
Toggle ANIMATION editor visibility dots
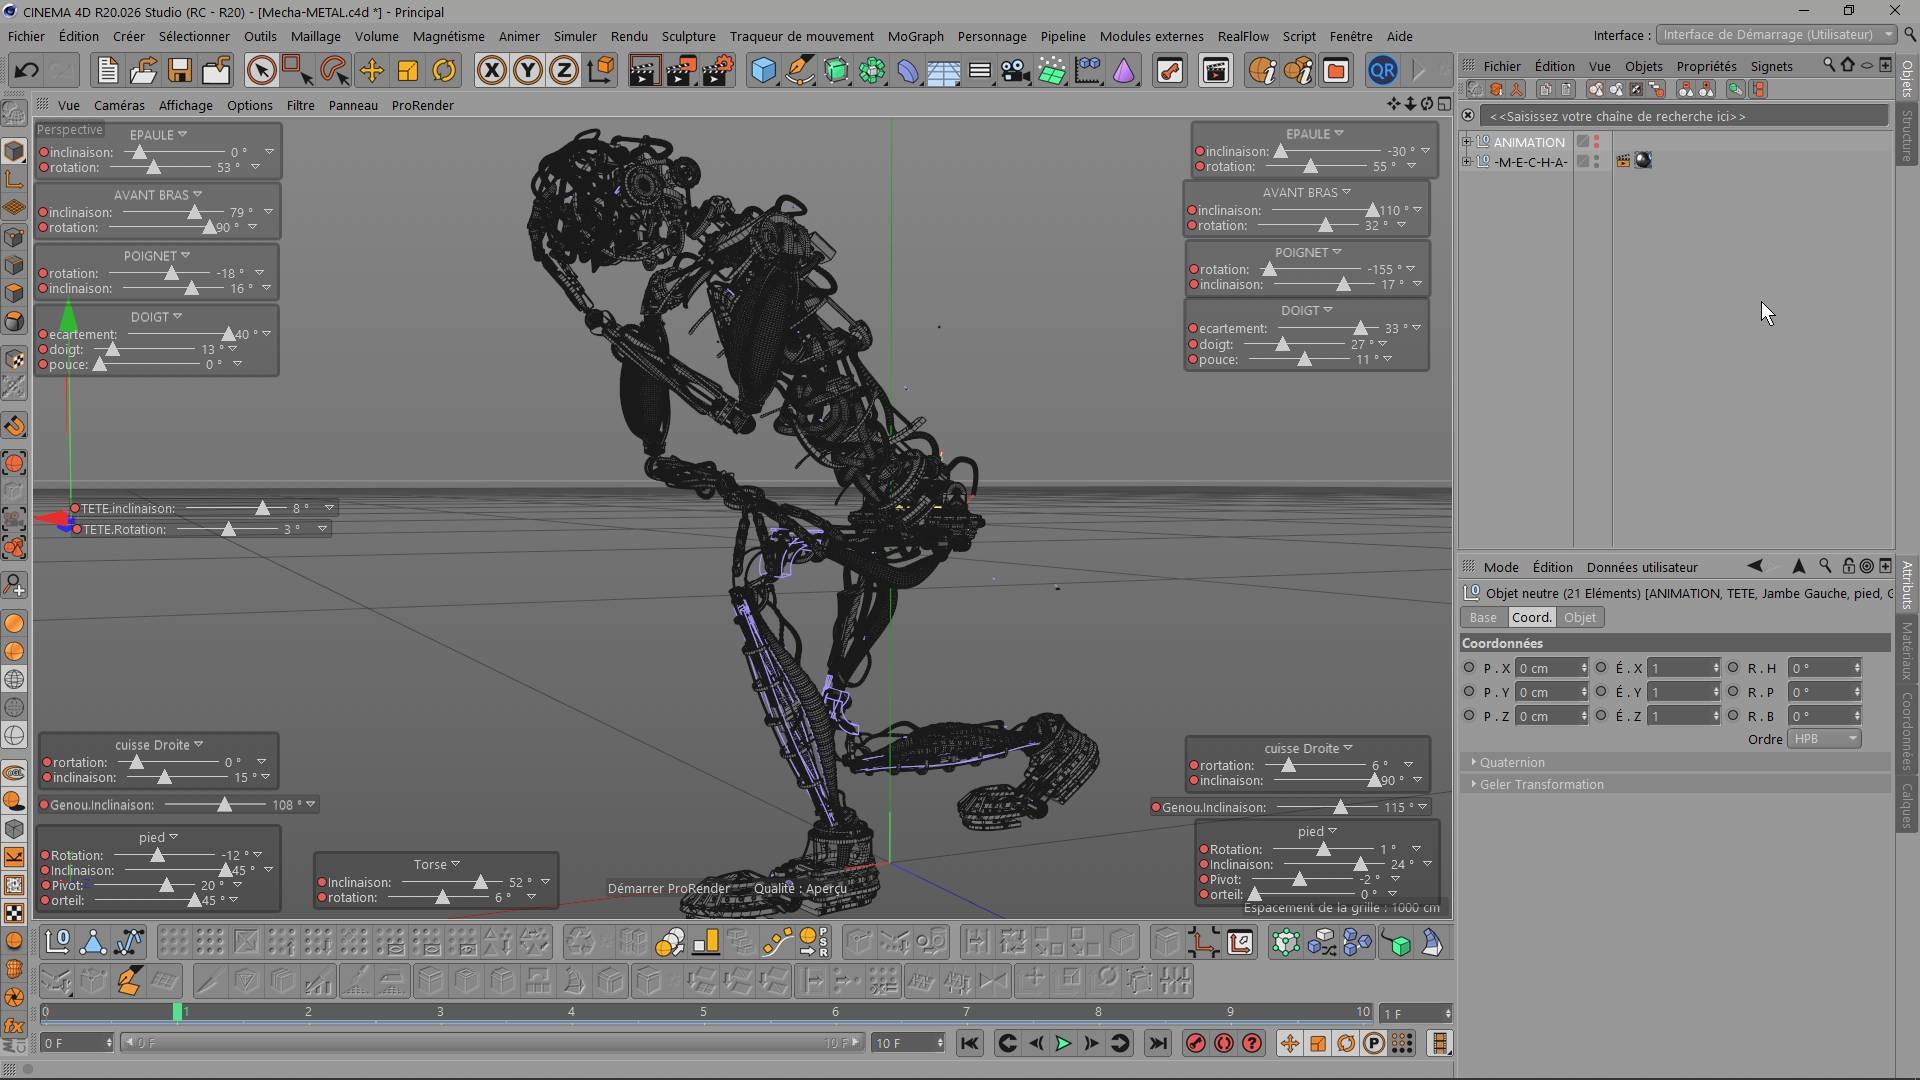[1597, 142]
